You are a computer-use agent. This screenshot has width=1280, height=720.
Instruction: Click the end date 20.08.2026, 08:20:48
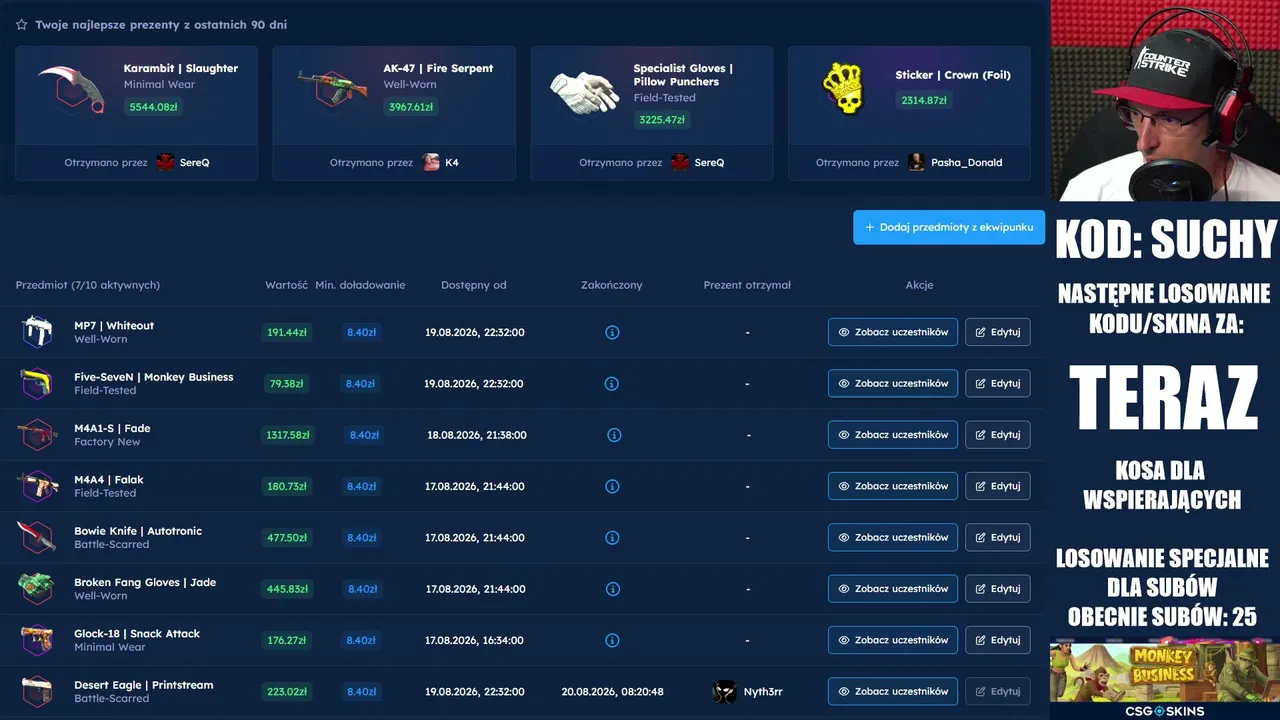pos(612,691)
